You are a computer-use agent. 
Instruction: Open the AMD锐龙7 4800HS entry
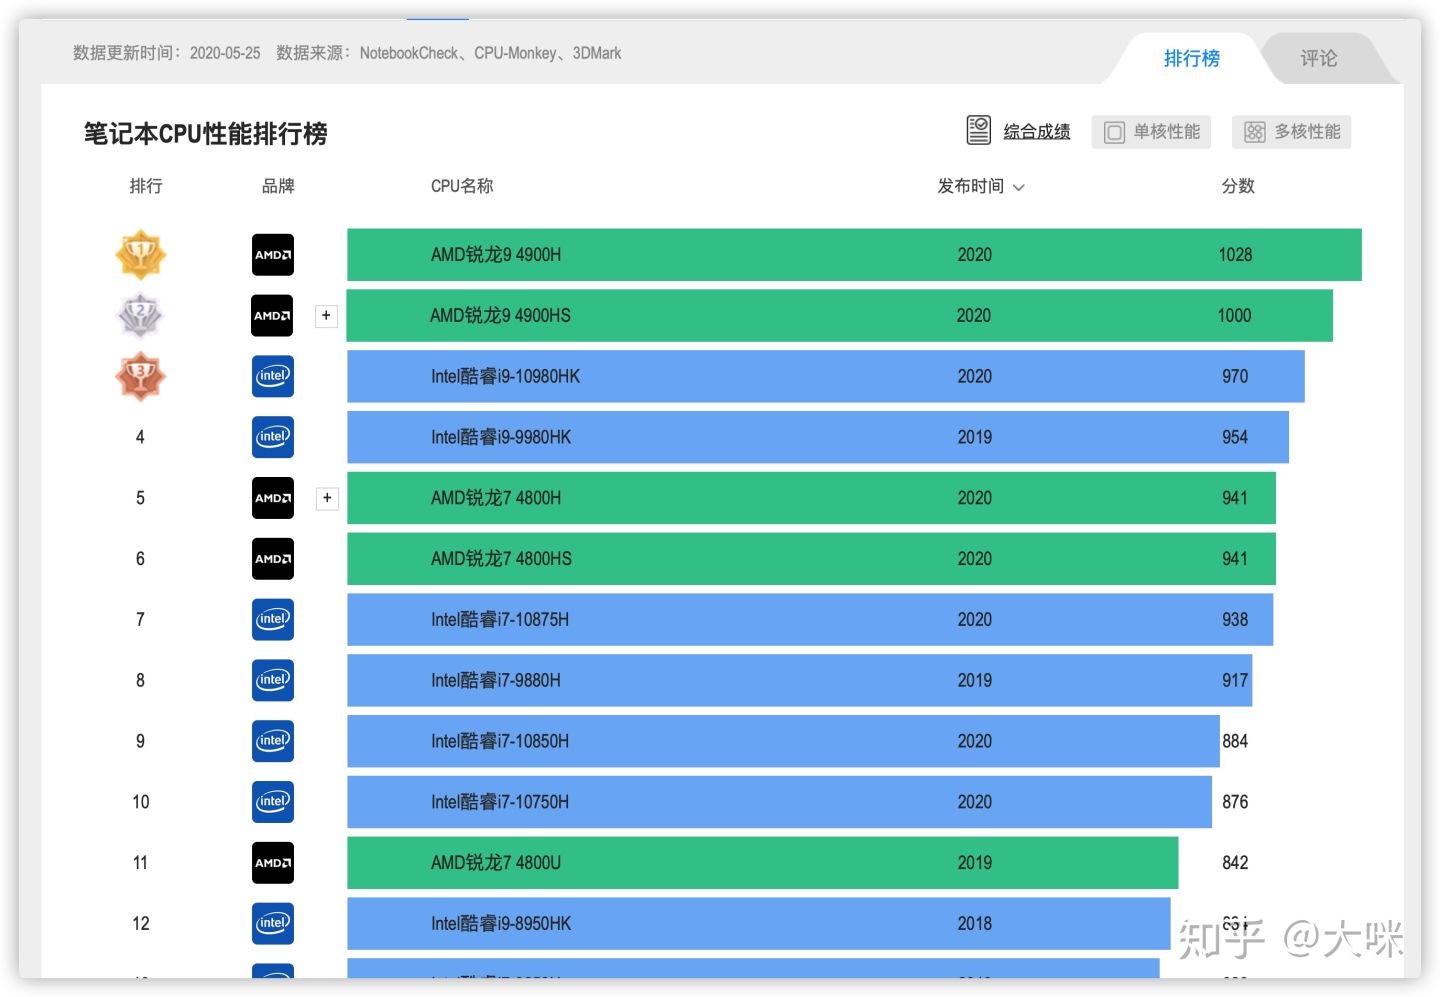click(x=501, y=559)
